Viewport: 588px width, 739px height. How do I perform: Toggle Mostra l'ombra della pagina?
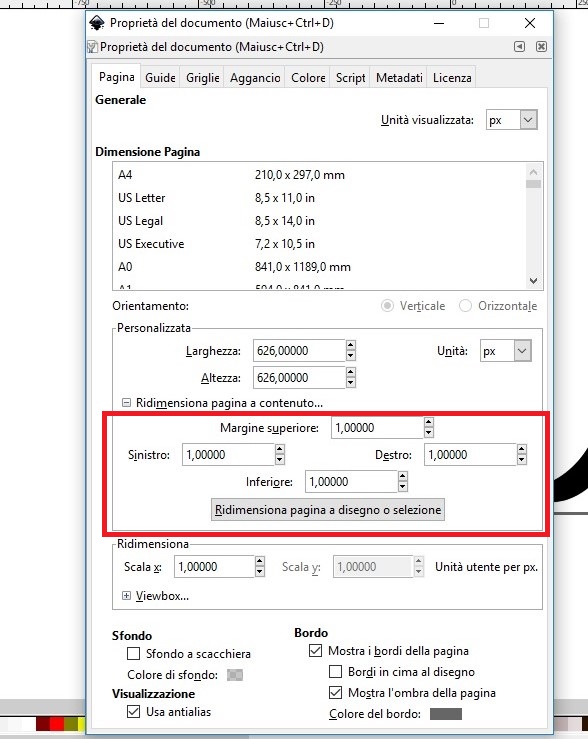click(335, 693)
